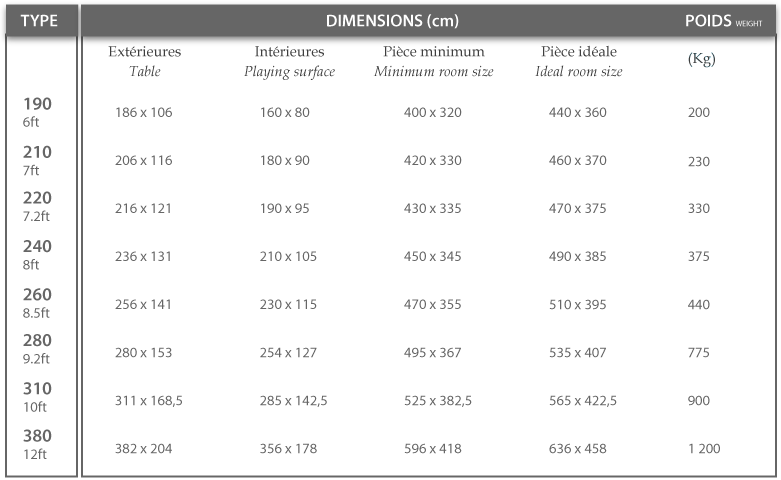The height and width of the screenshot is (480, 781).
Task: Click the DIMENSIONS (cm) header
Action: point(392,21)
